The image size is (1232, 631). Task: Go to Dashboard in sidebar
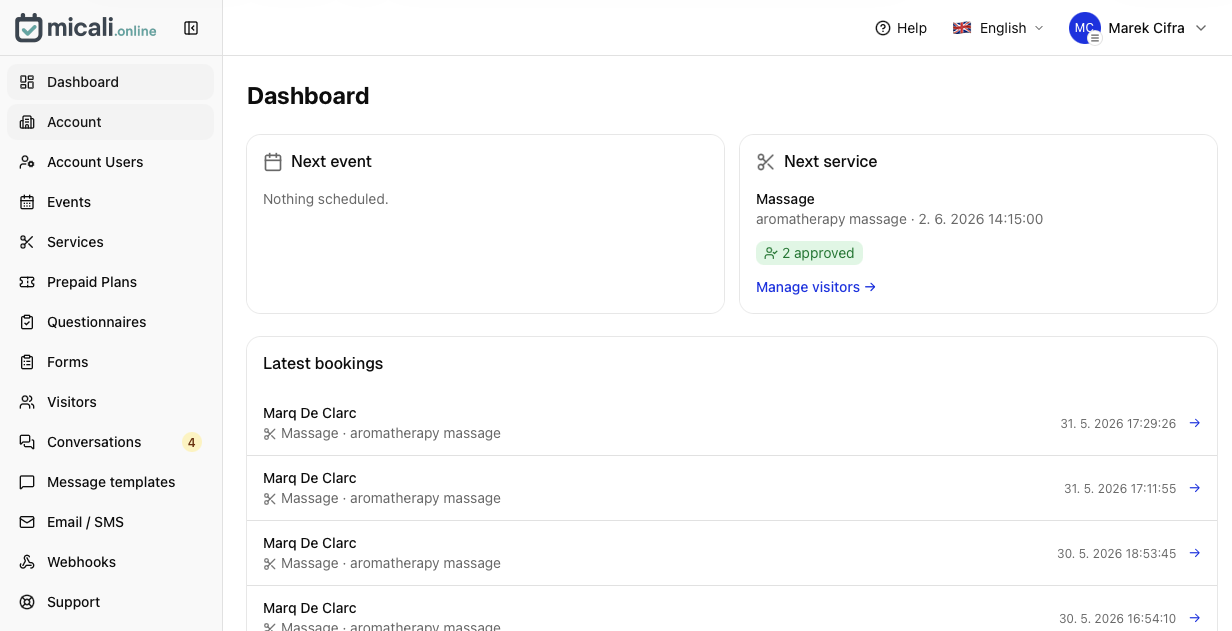point(110,82)
